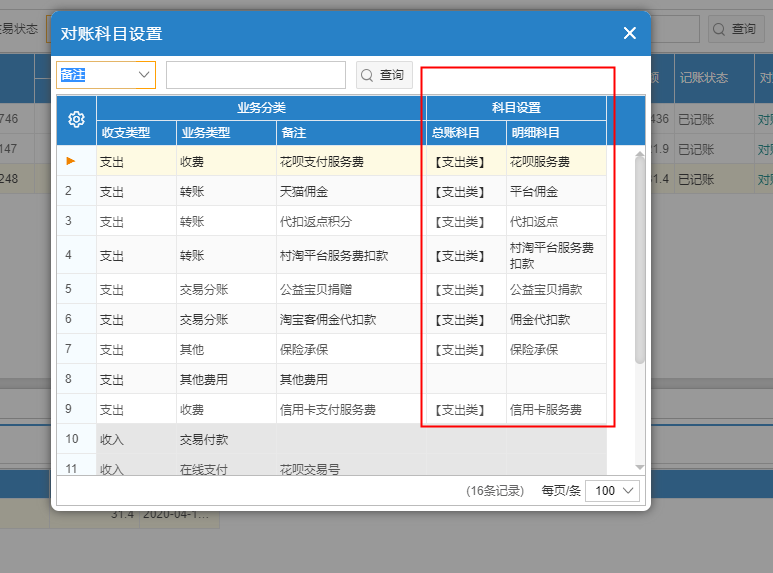Click the 交易付款 cell in row 10
The image size is (773, 573).
[x=226, y=439]
